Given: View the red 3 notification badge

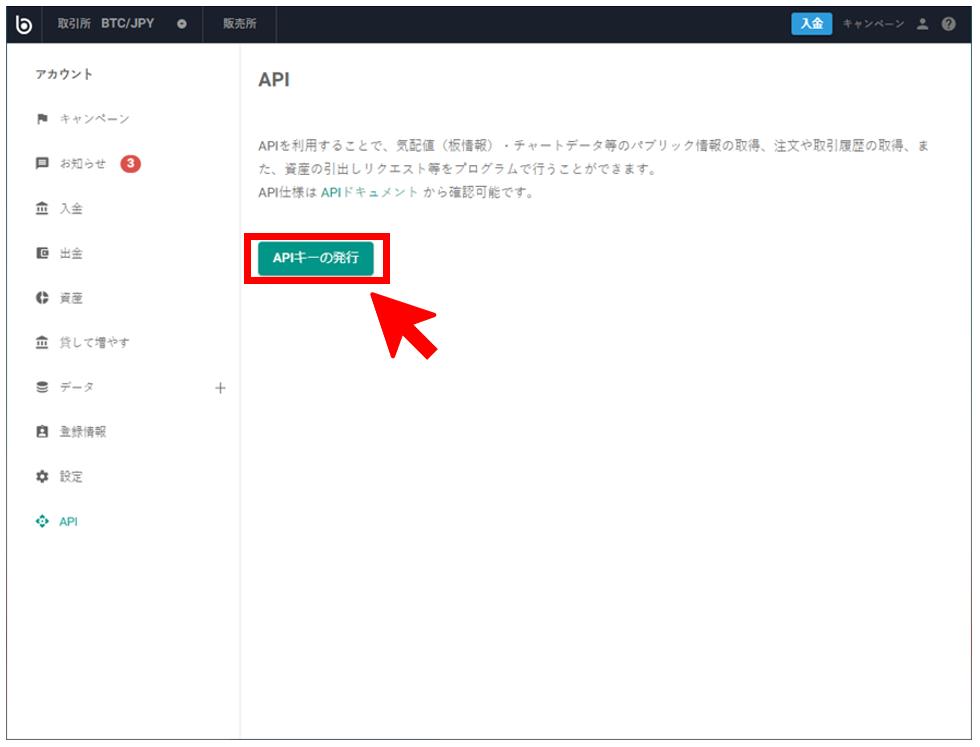Looking at the screenshot, I should 131,164.
